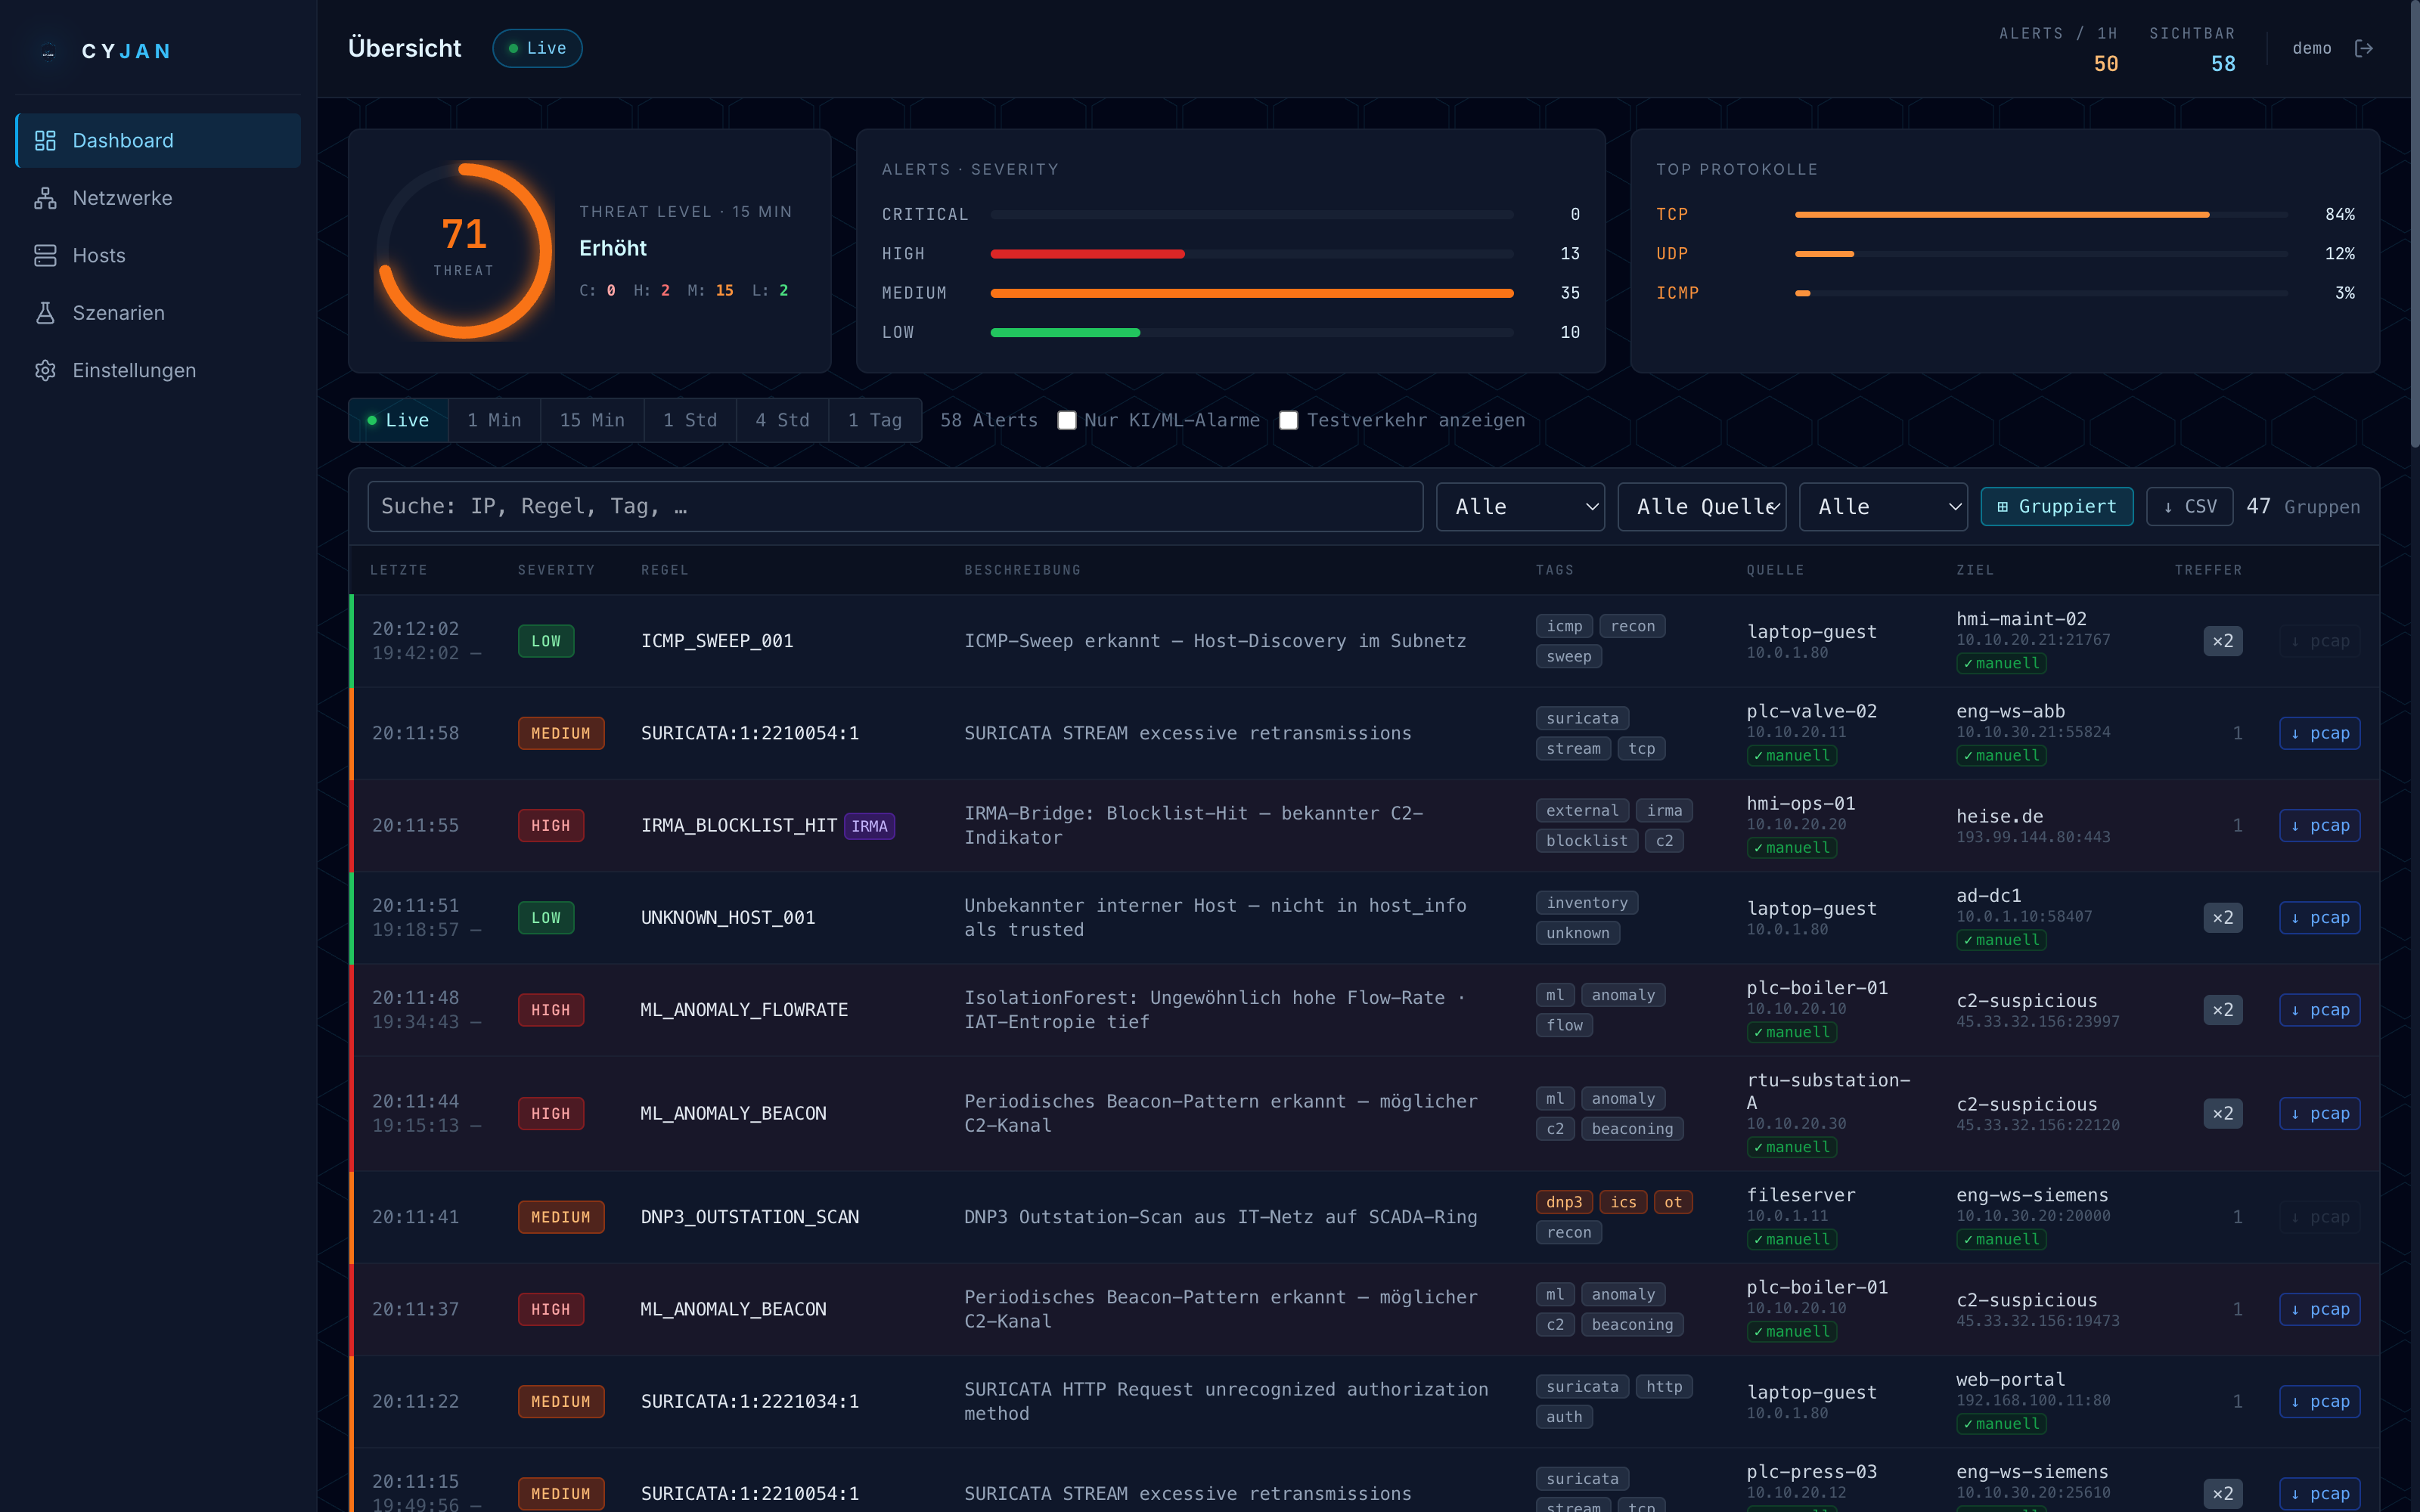This screenshot has width=2420, height=1512.
Task: Download the pcap for IRMA_BLOCKLIST_HIT
Action: 2320,825
